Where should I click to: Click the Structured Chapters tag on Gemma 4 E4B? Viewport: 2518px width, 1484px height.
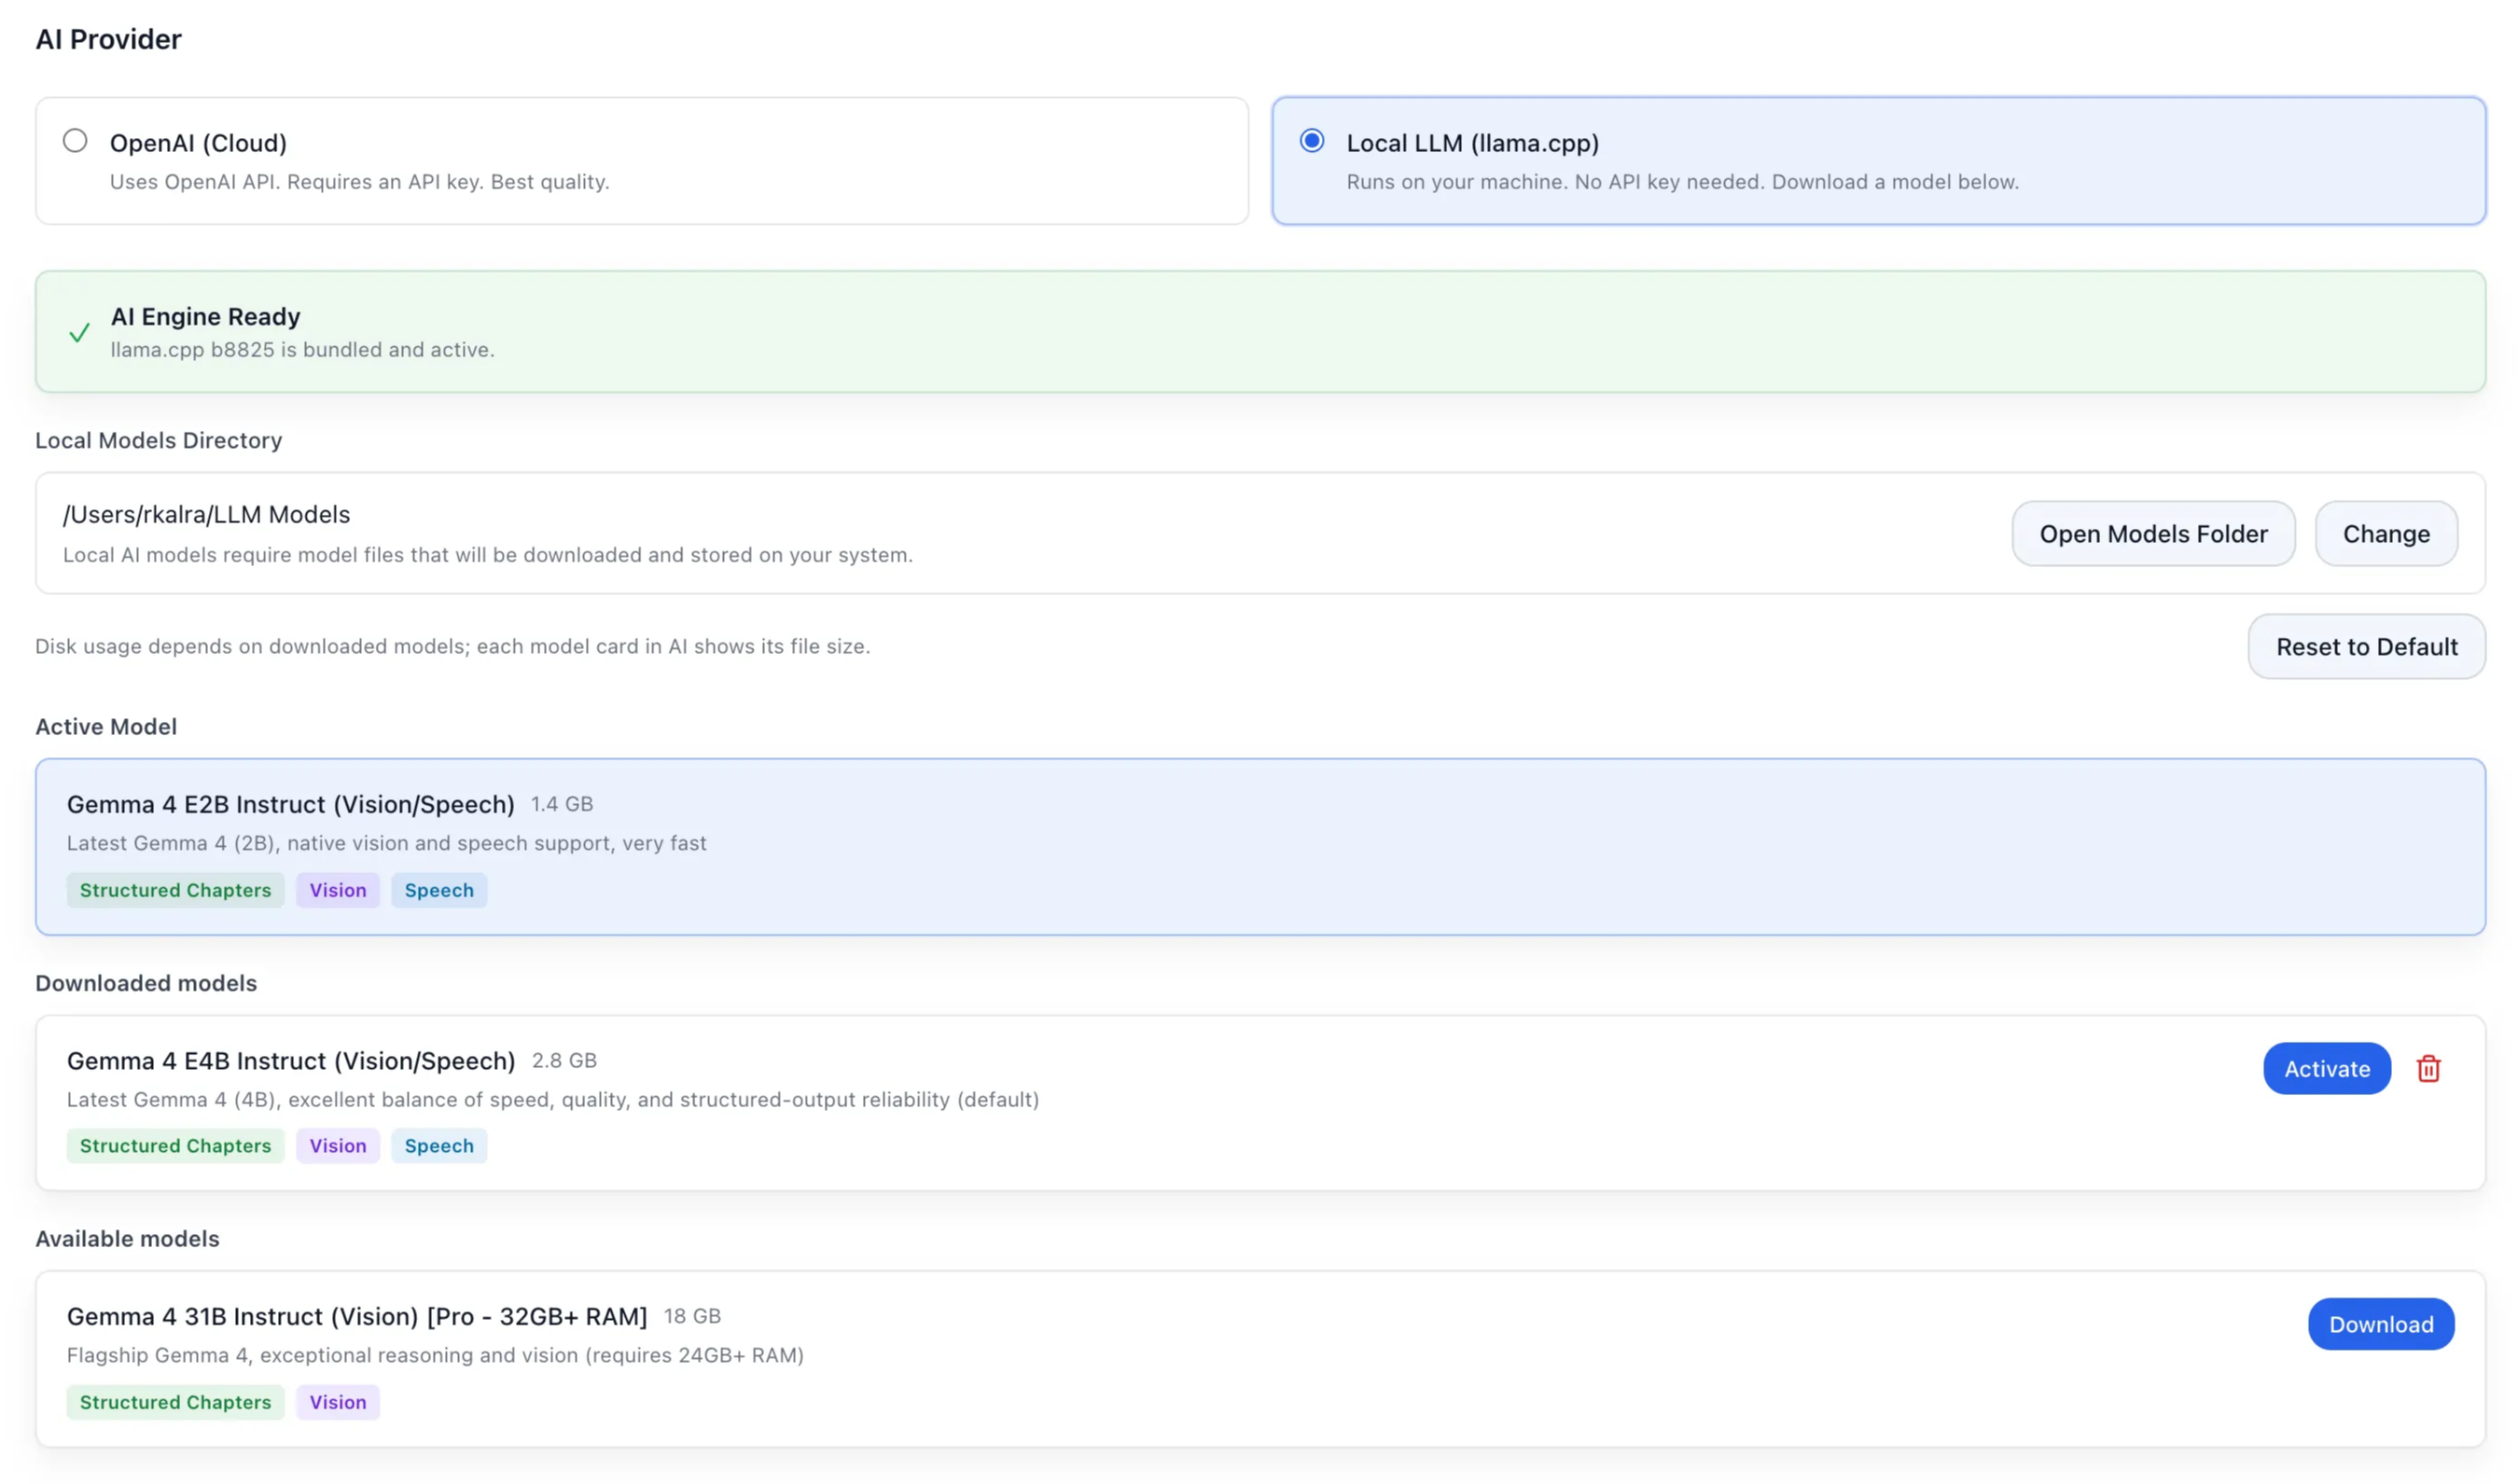175,1146
